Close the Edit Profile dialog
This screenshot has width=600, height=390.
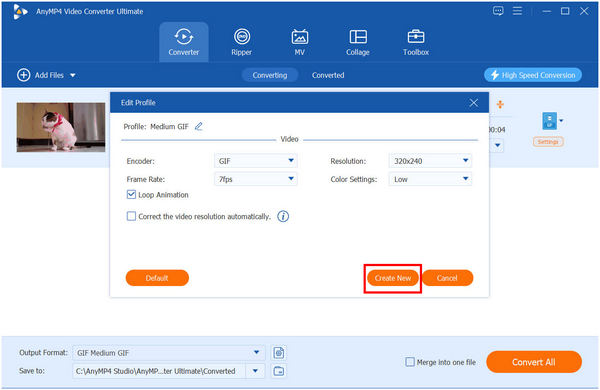point(473,103)
